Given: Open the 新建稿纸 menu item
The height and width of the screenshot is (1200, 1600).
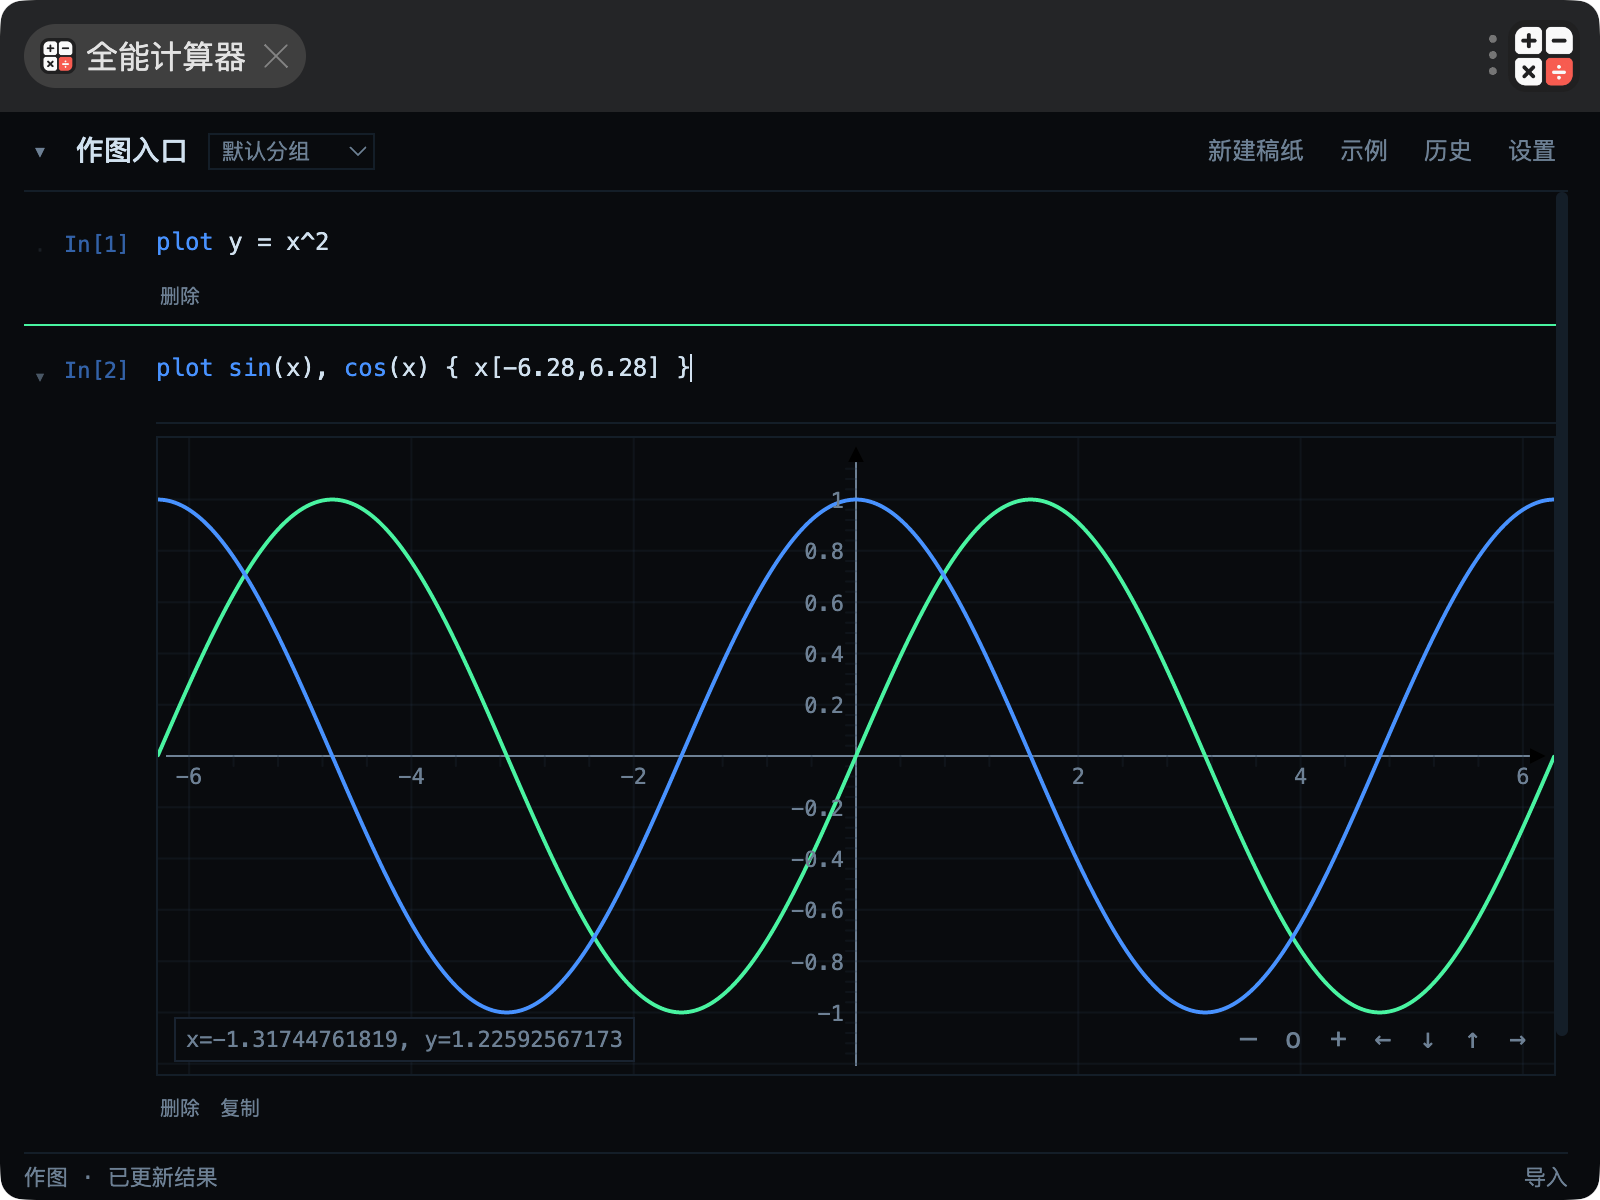Looking at the screenshot, I should (x=1255, y=151).
